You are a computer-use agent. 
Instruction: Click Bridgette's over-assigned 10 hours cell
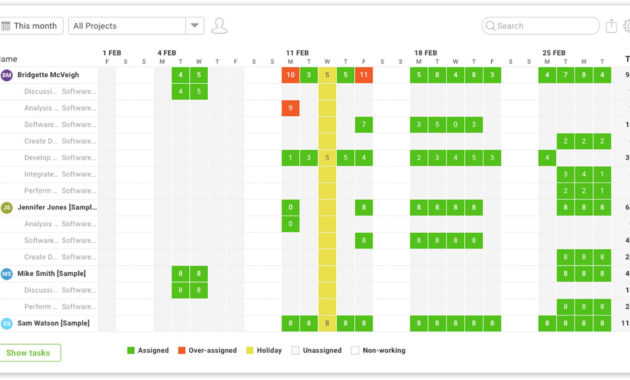290,75
